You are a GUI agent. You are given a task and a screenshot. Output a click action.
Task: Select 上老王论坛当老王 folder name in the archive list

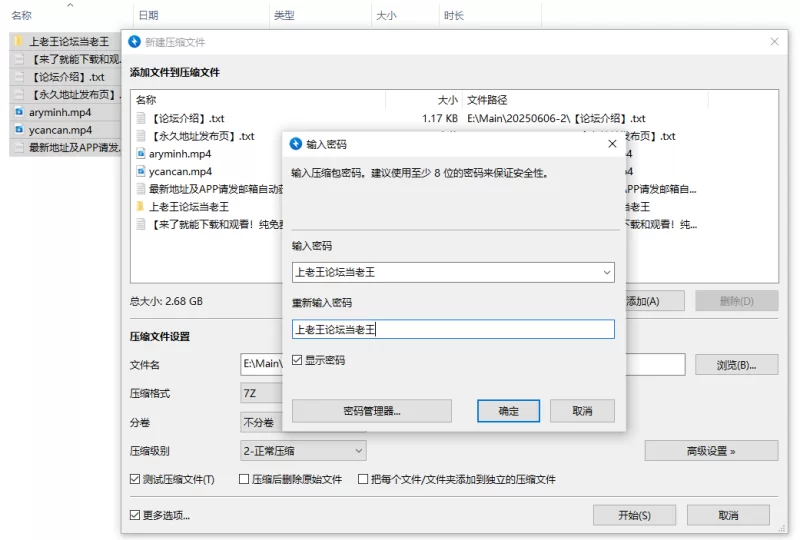[189, 207]
